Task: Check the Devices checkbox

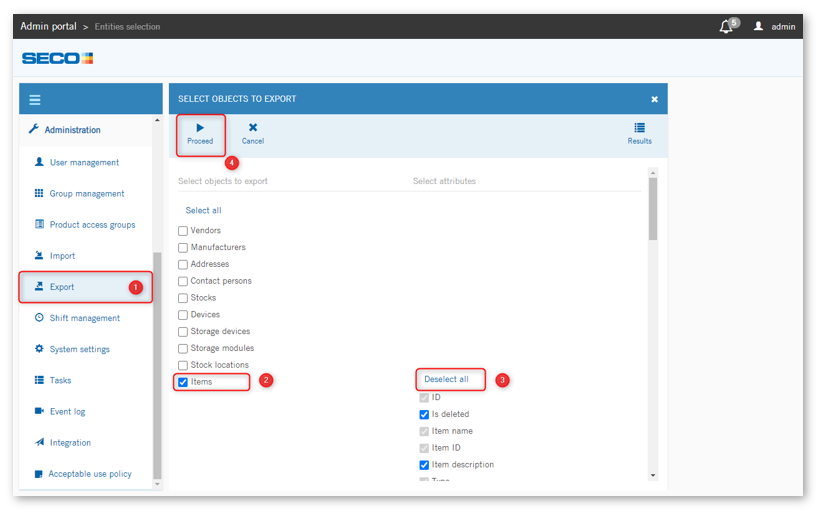Action: pyautogui.click(x=183, y=315)
